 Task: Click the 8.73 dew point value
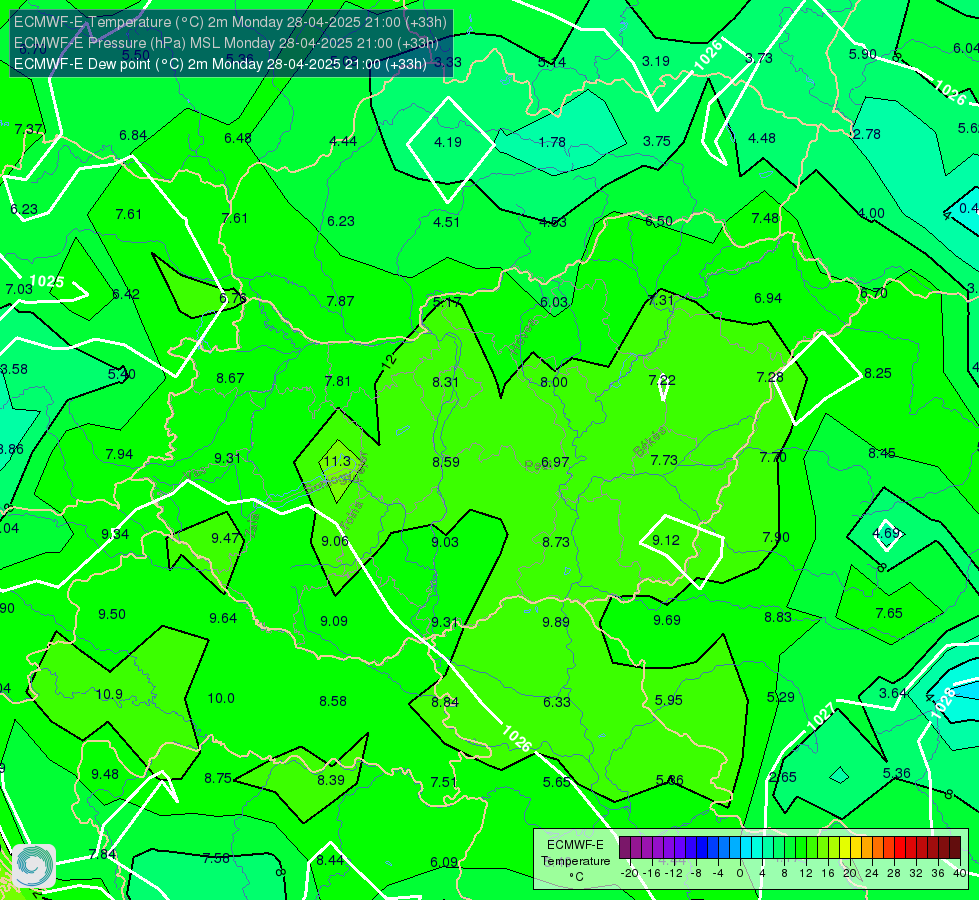556,541
